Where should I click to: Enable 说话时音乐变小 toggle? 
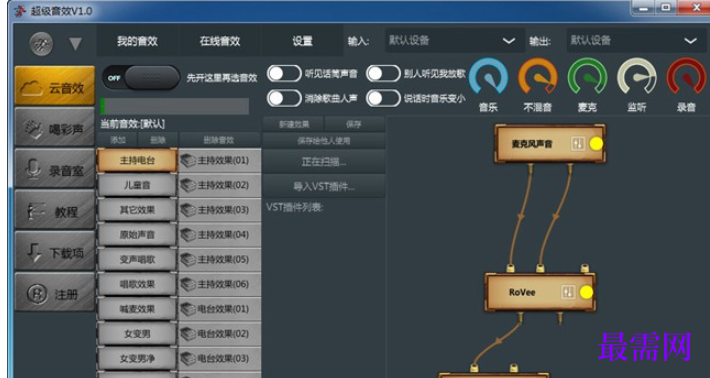[383, 98]
